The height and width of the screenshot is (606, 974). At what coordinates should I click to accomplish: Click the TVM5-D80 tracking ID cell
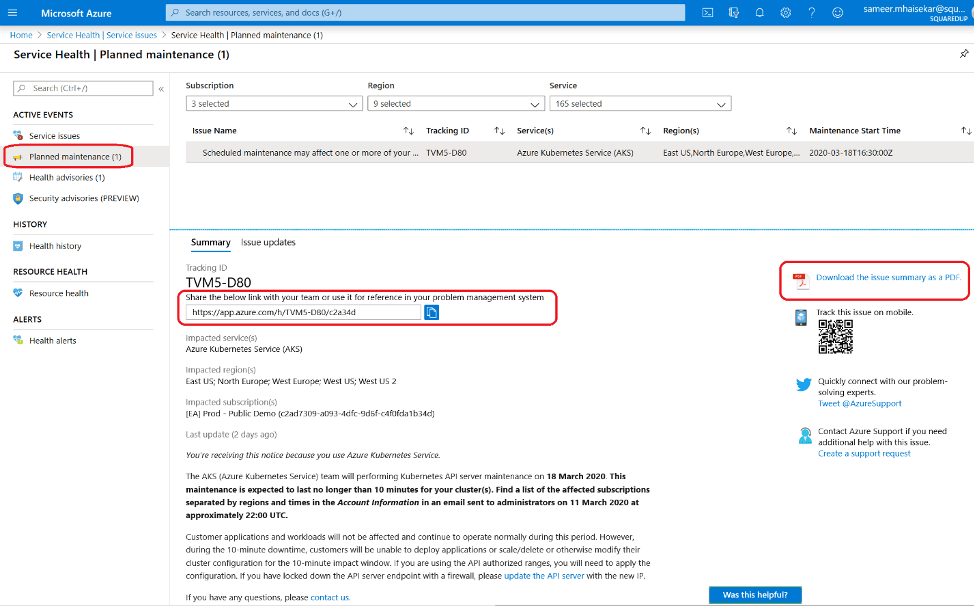pyautogui.click(x=446, y=153)
